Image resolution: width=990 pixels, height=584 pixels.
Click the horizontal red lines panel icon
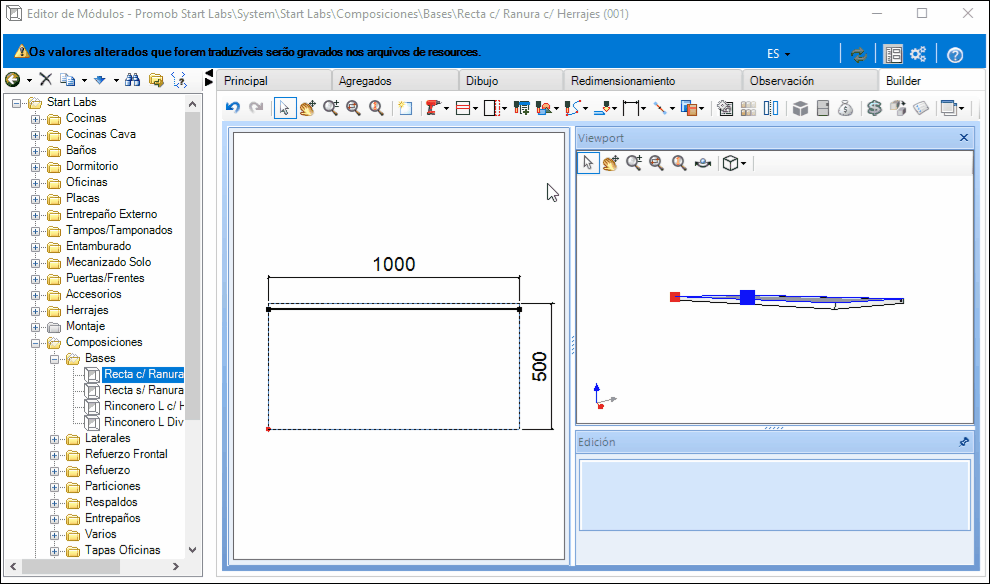tap(463, 108)
